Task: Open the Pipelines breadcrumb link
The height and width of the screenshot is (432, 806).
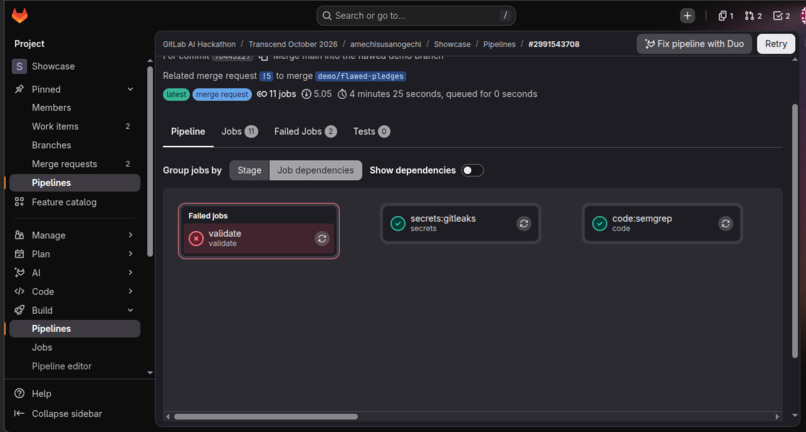Action: click(499, 44)
